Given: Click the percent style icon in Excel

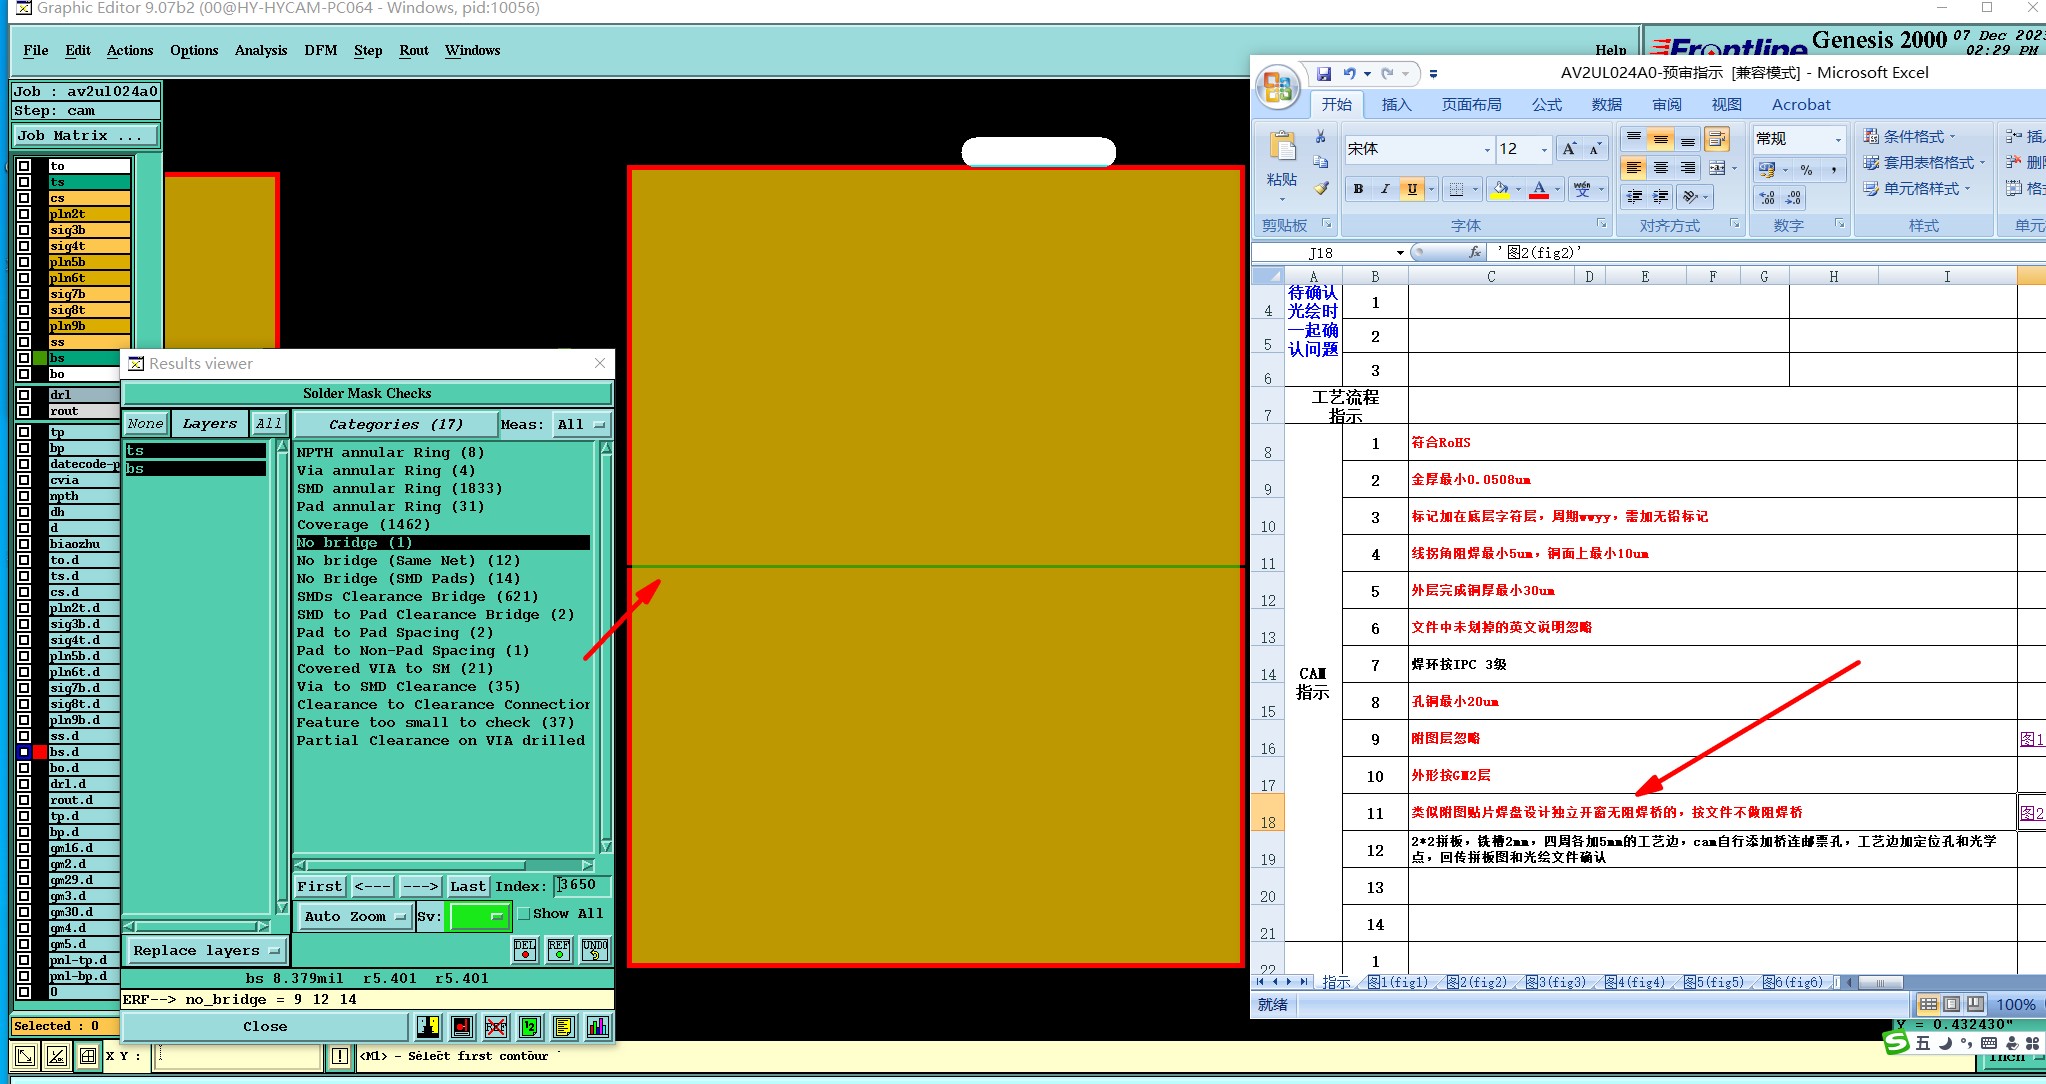Looking at the screenshot, I should (1806, 169).
